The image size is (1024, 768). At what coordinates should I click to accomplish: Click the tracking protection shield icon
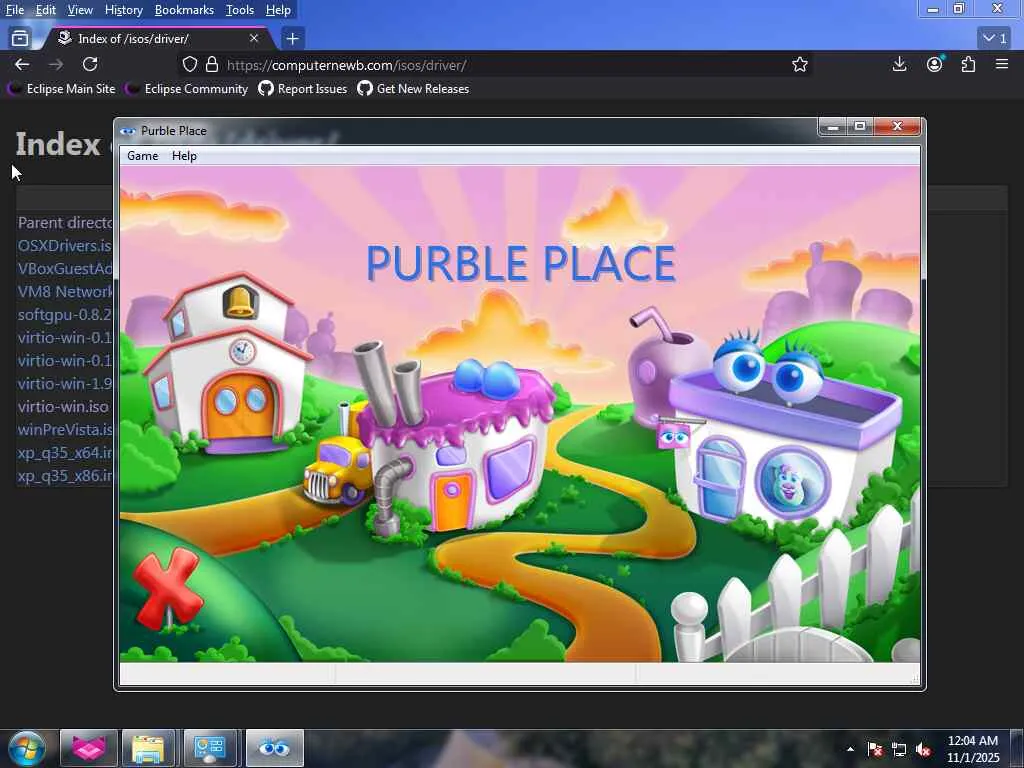(190, 65)
